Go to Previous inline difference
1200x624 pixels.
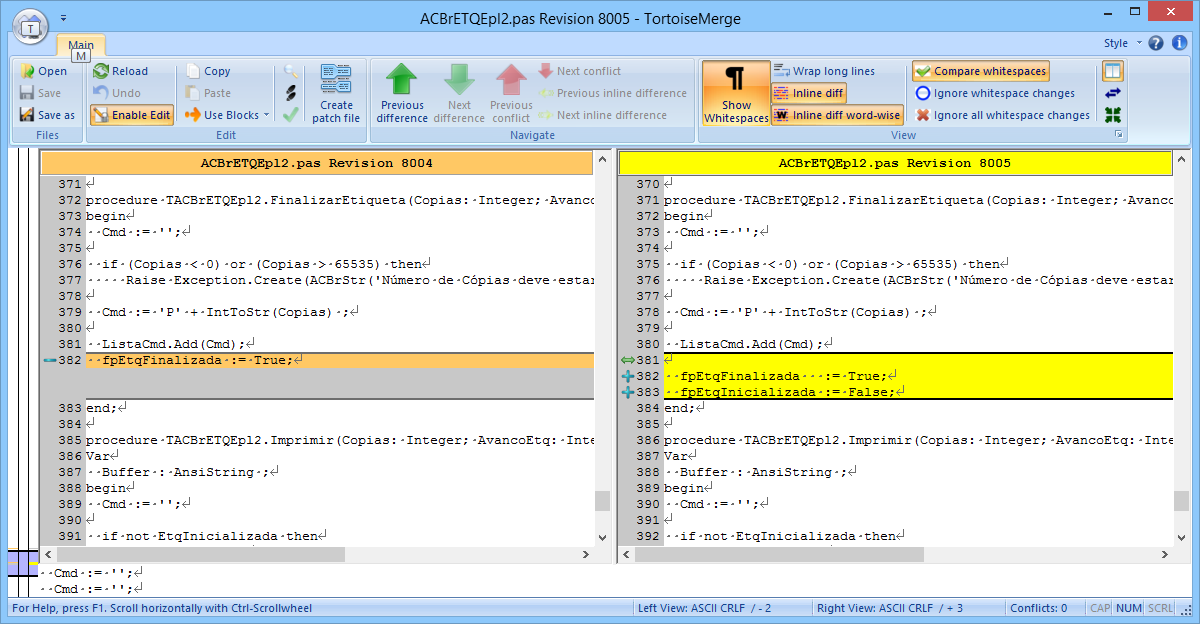click(613, 93)
